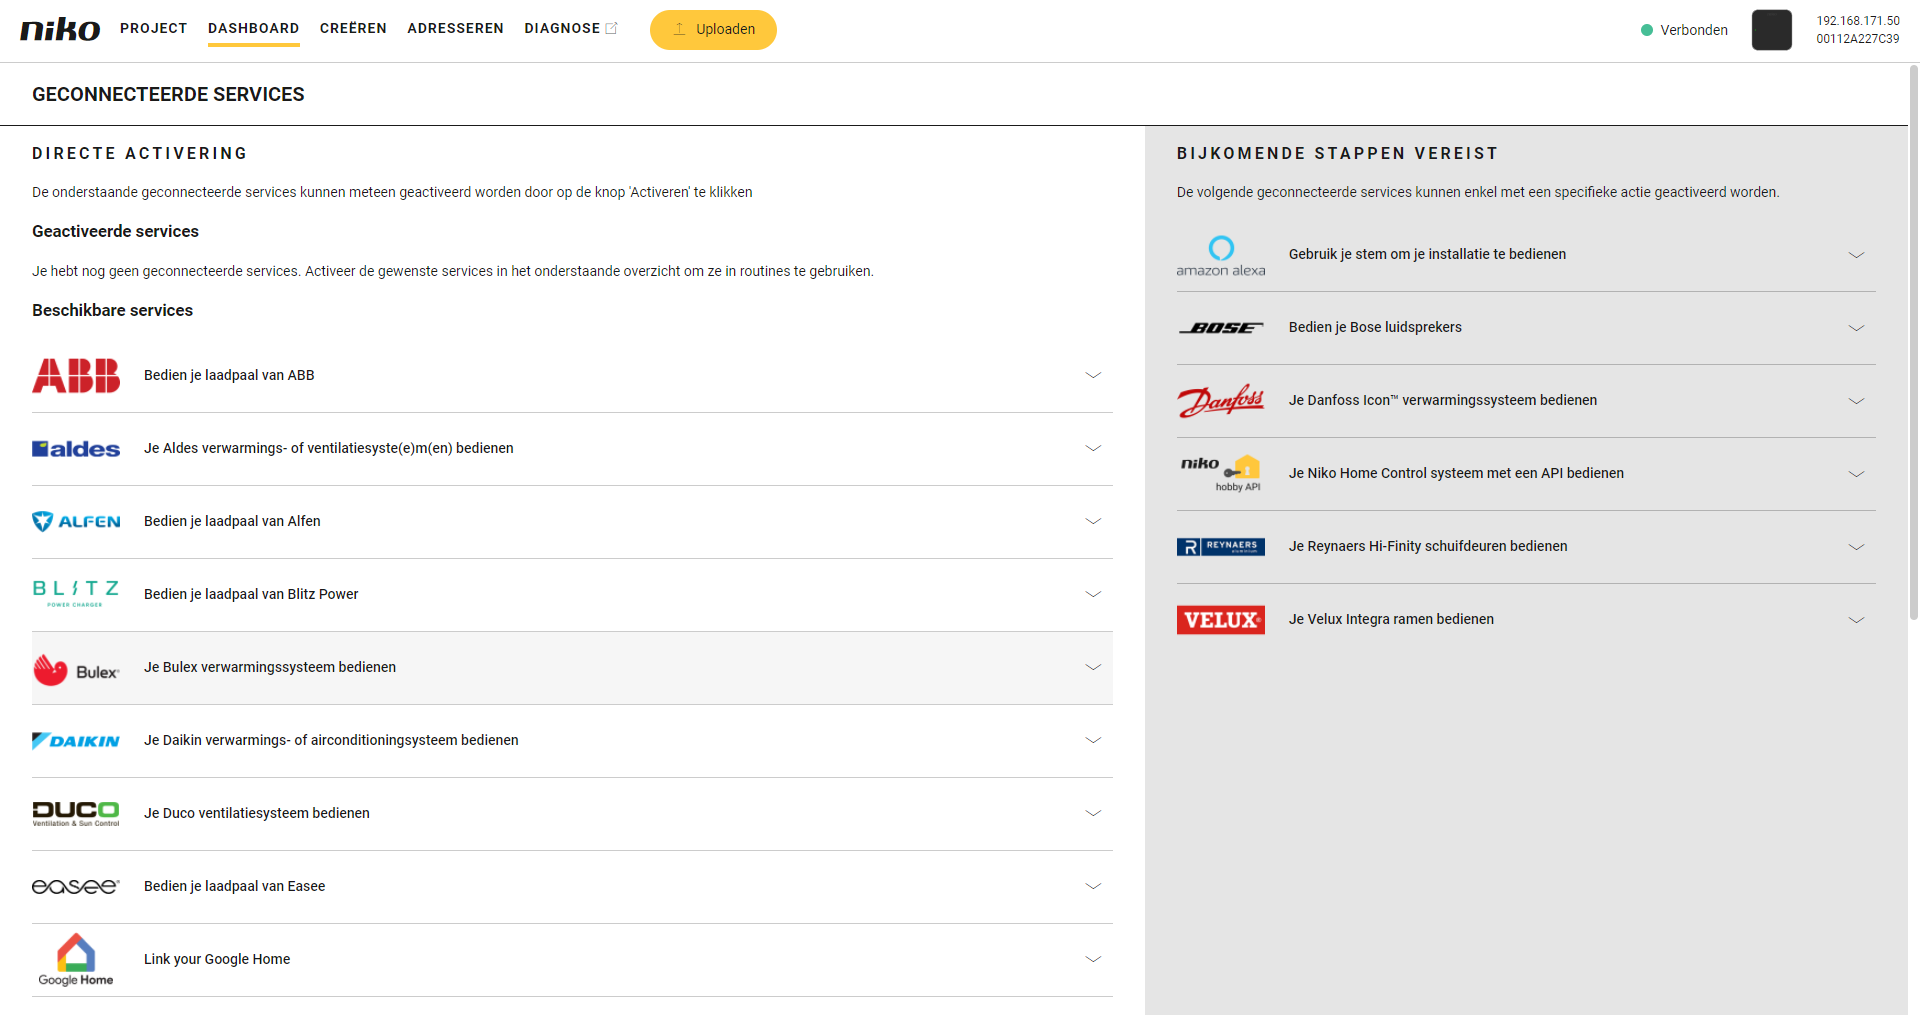This screenshot has width=1920, height=1015.
Task: Expand the Blitz Power chevron
Action: (1093, 594)
